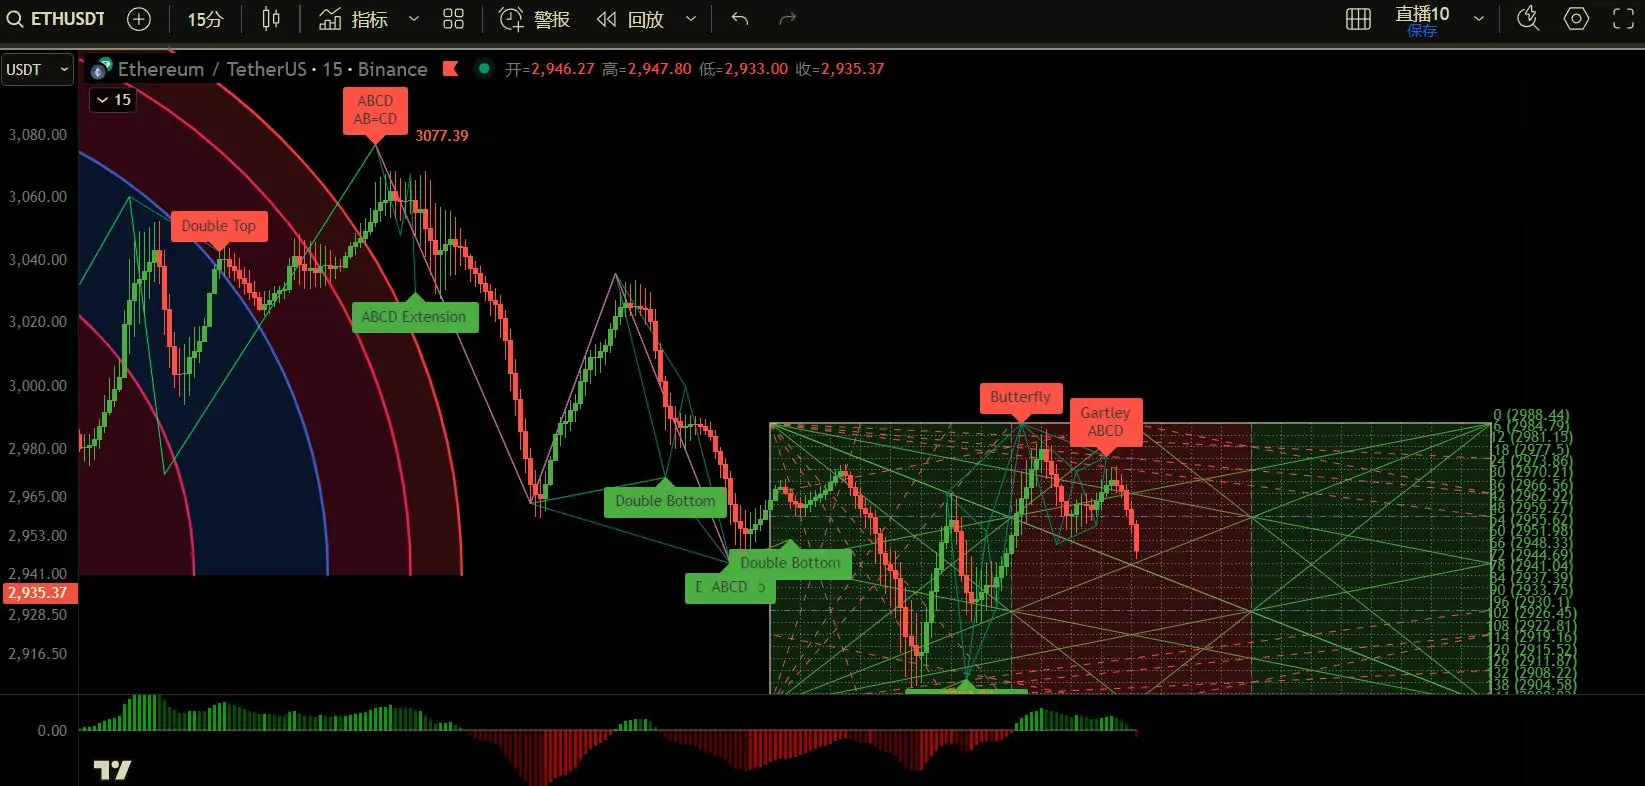The image size is (1645, 786).
Task: Click the green market status dot
Action: coord(484,69)
